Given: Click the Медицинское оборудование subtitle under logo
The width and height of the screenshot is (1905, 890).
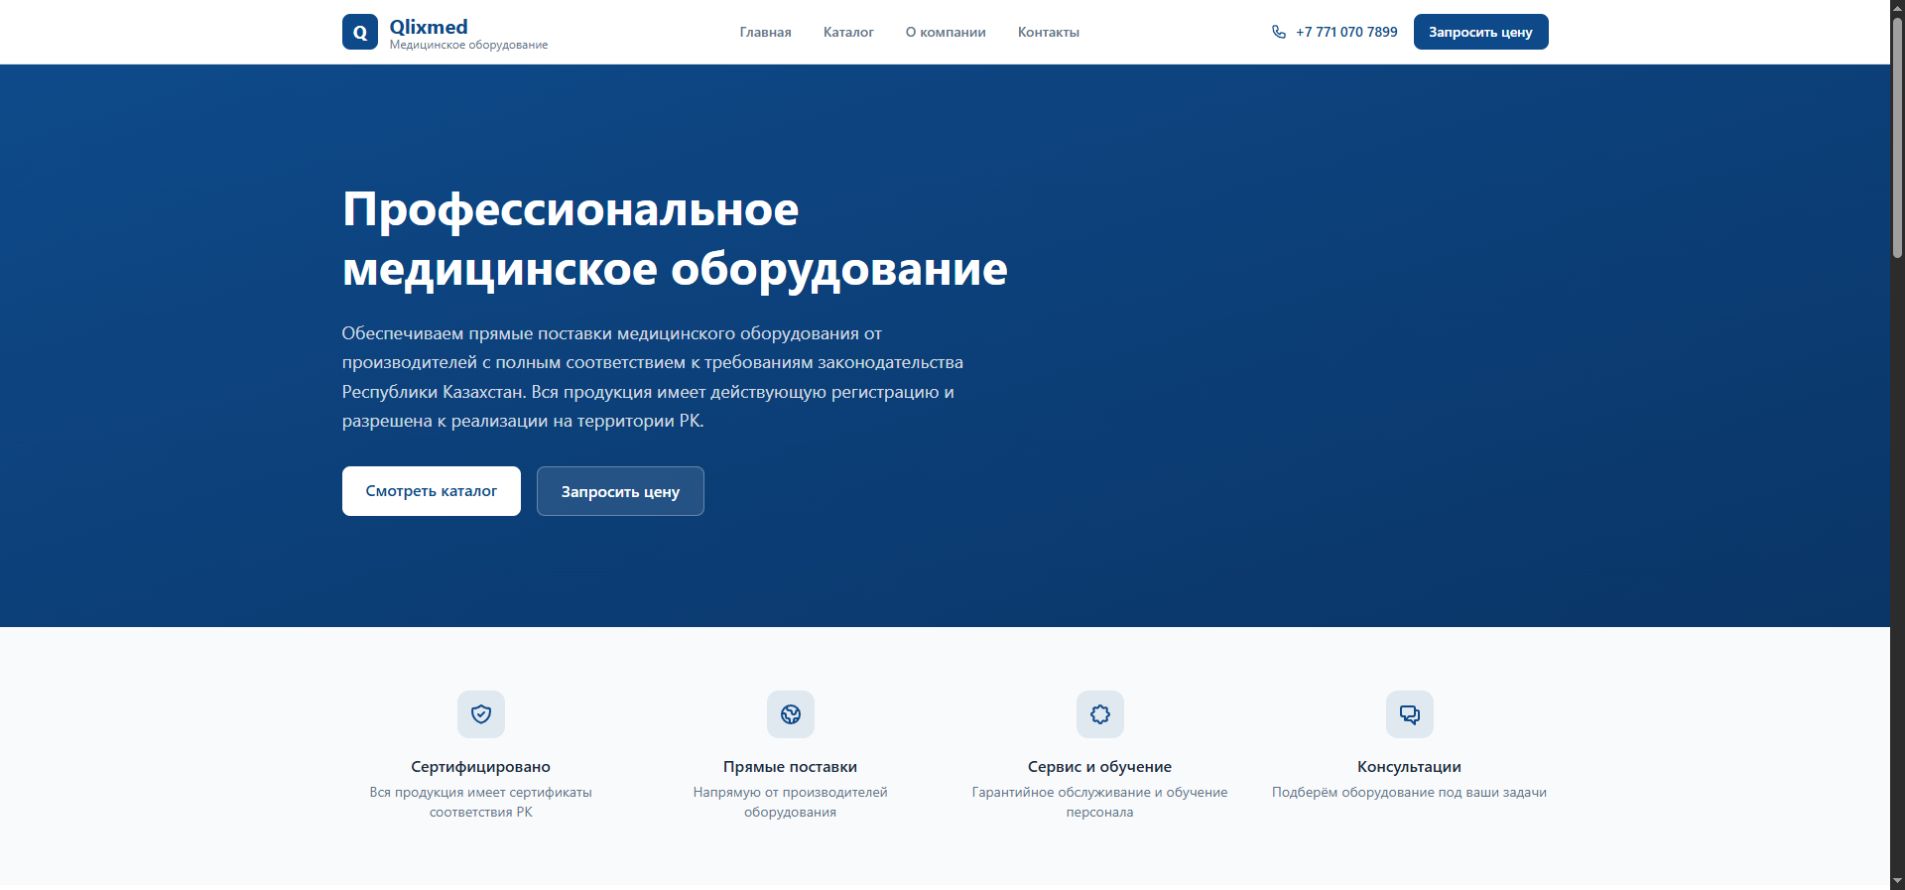Looking at the screenshot, I should (x=468, y=45).
